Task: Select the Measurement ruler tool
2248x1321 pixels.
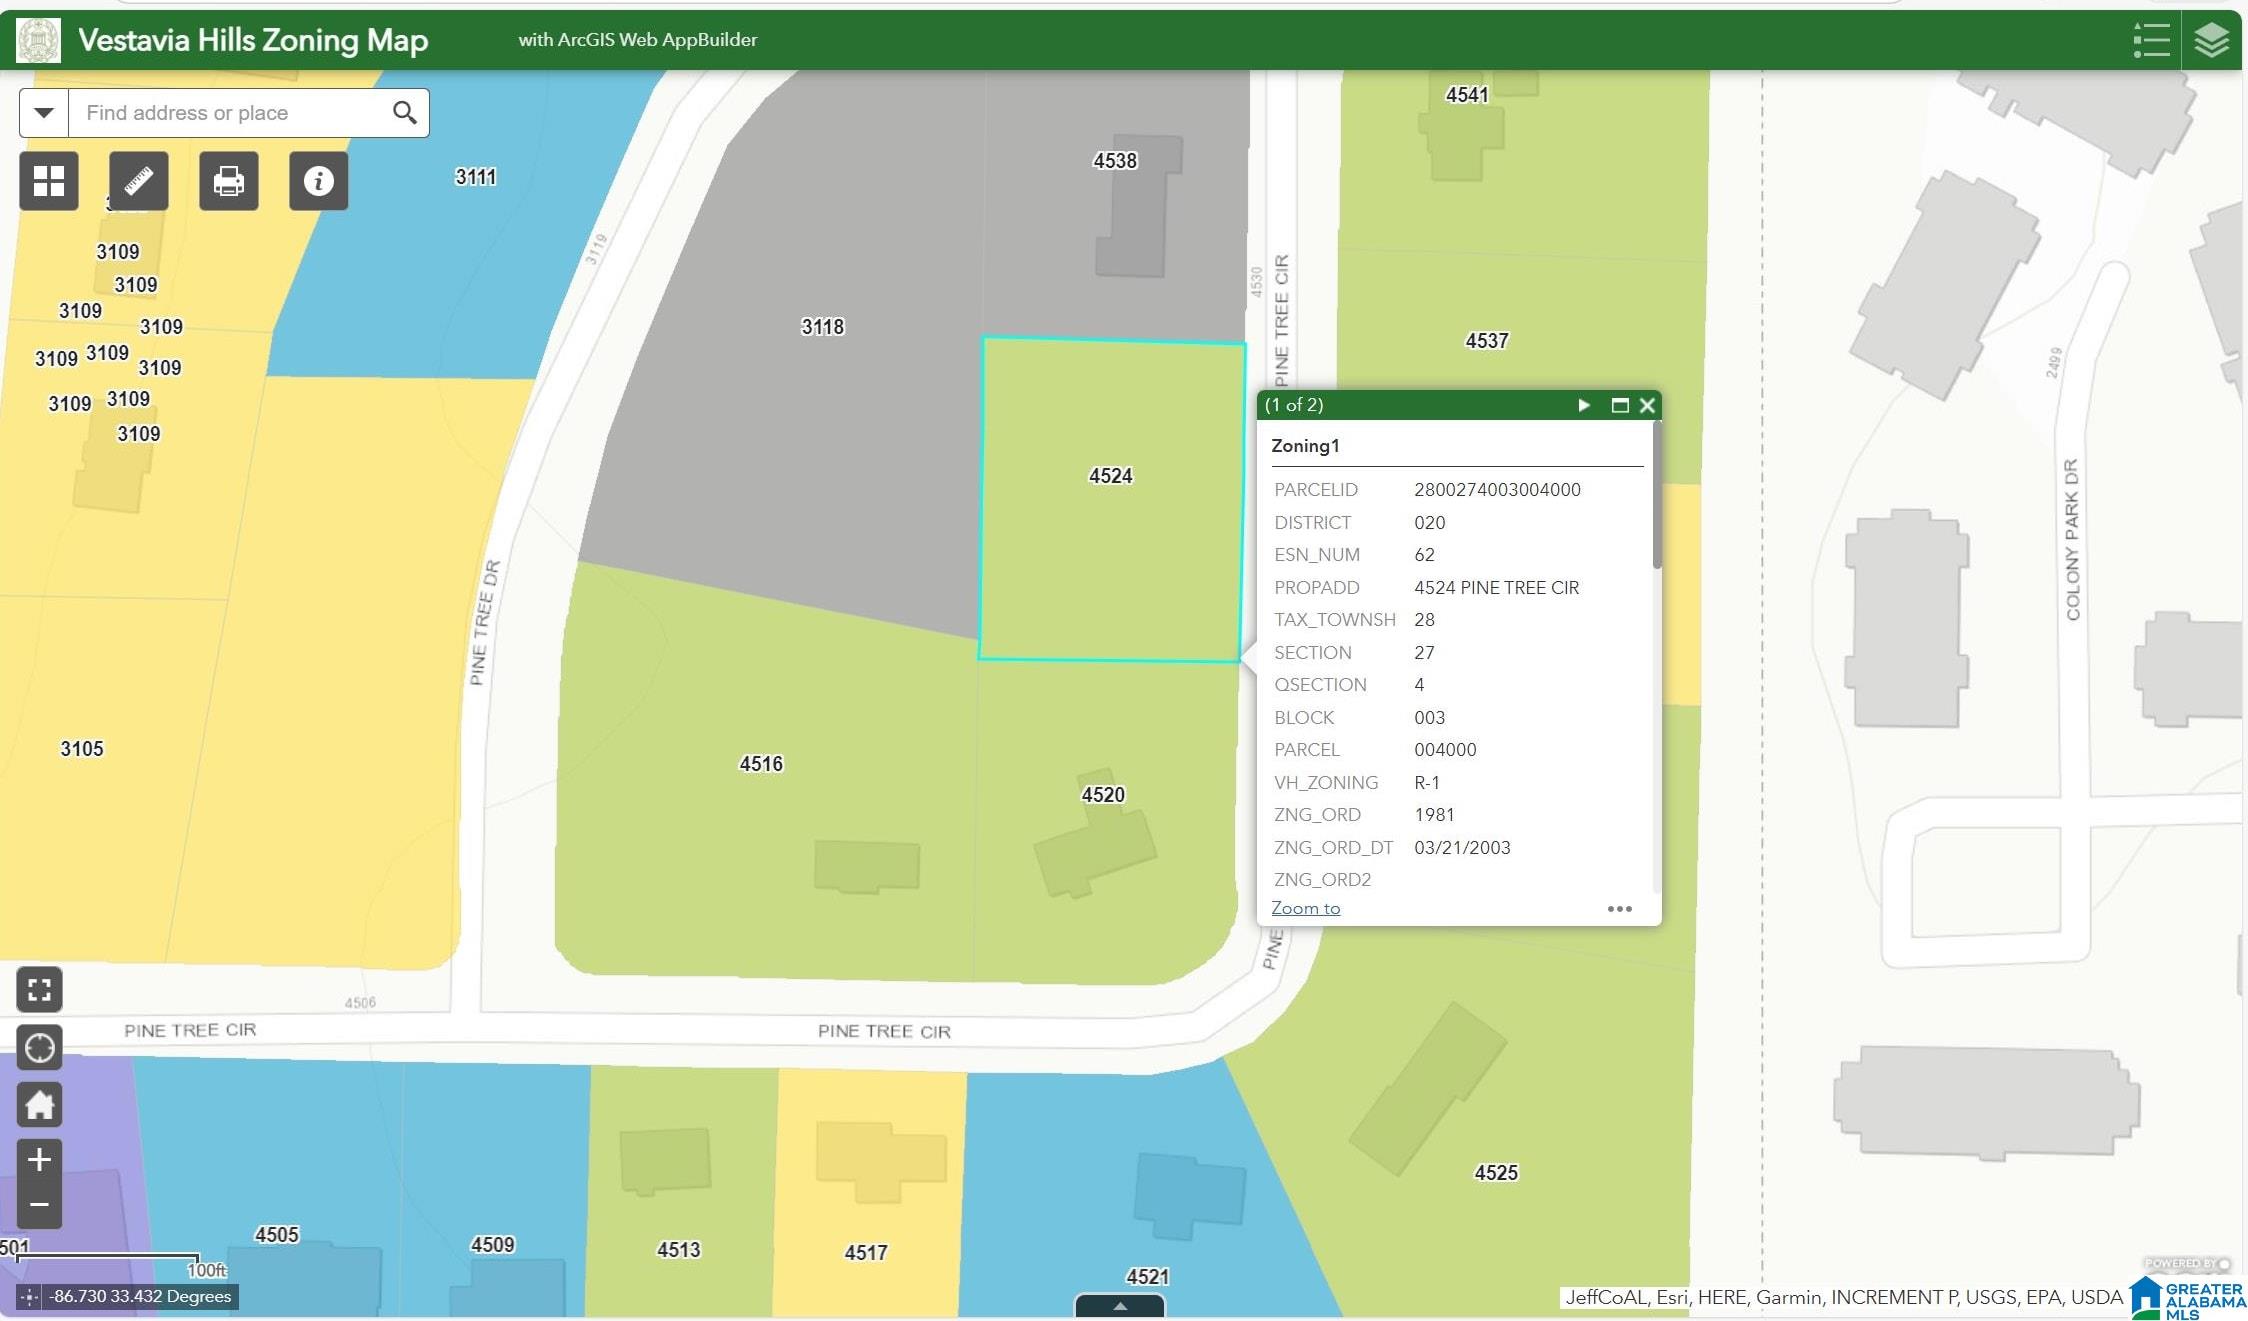Action: (x=138, y=181)
